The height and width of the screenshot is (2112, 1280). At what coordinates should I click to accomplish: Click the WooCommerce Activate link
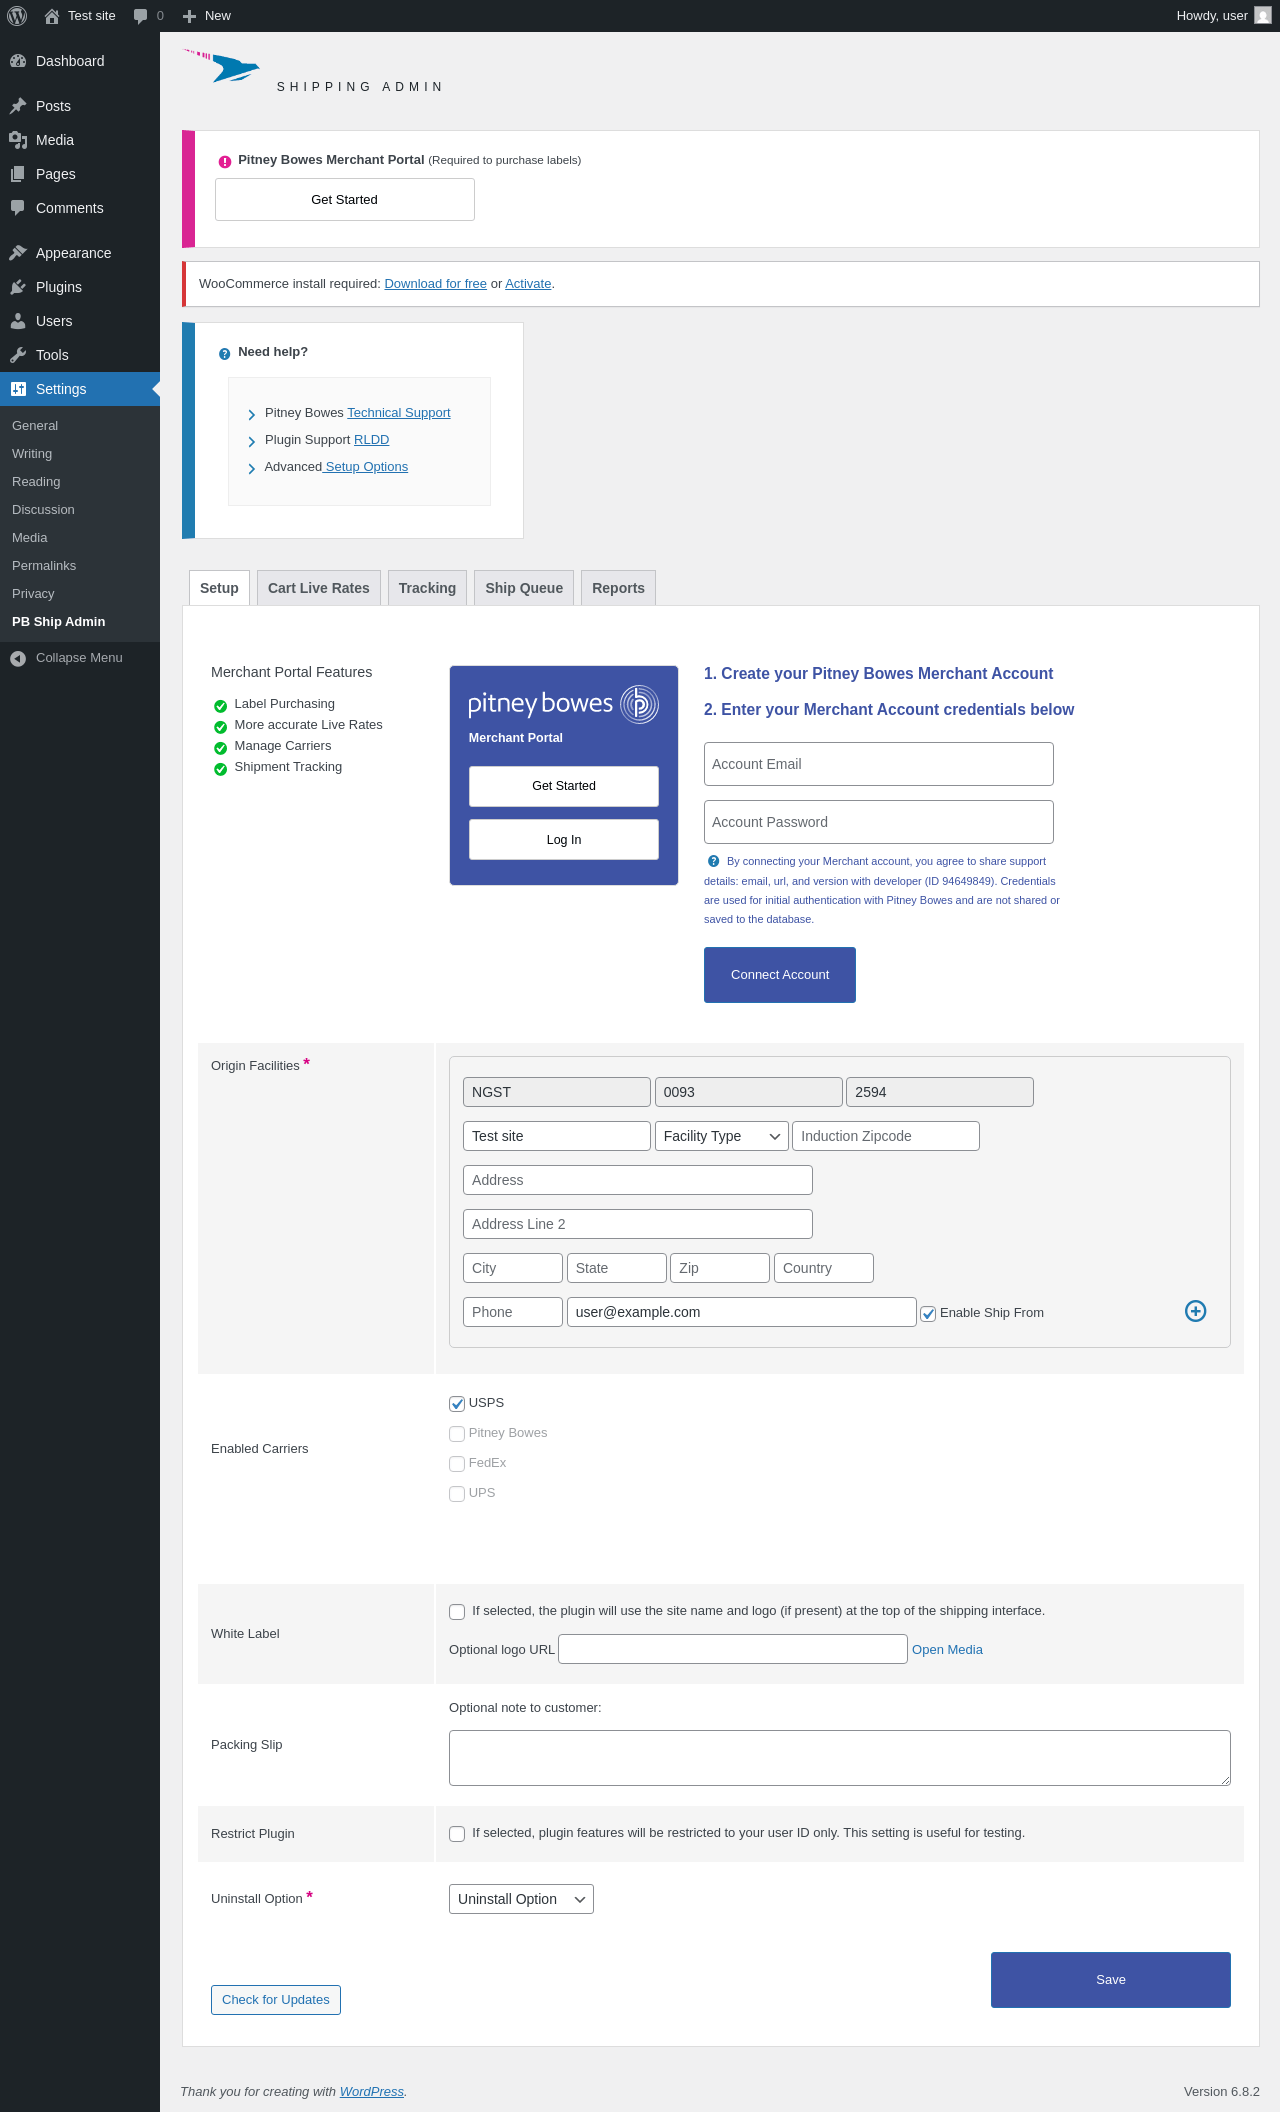pyautogui.click(x=528, y=284)
